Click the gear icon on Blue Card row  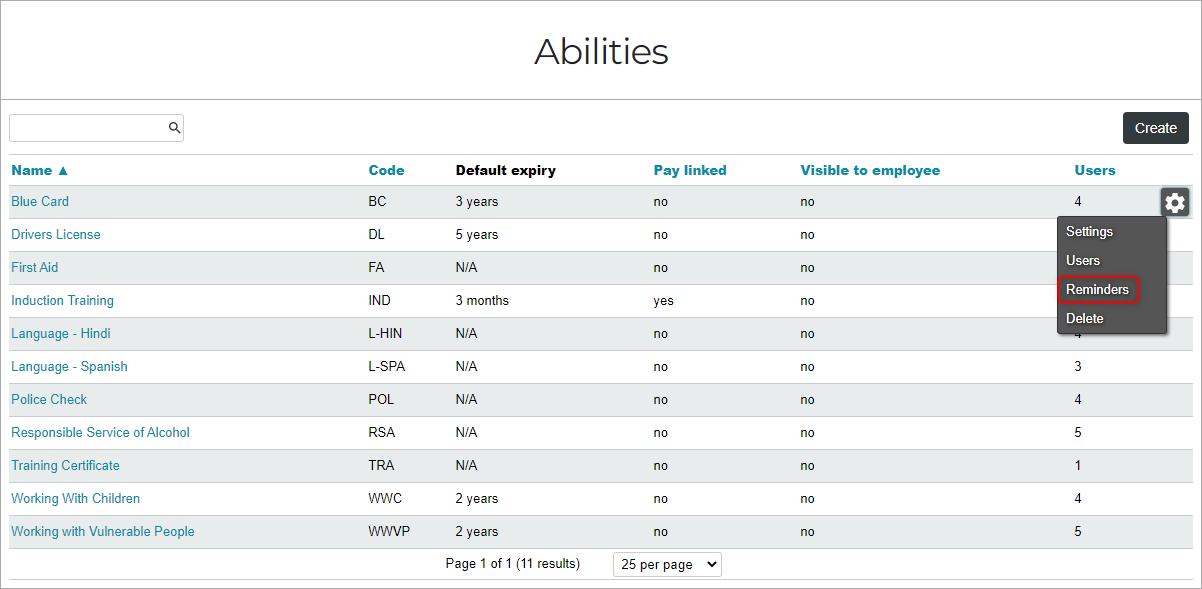pyautogui.click(x=1175, y=203)
